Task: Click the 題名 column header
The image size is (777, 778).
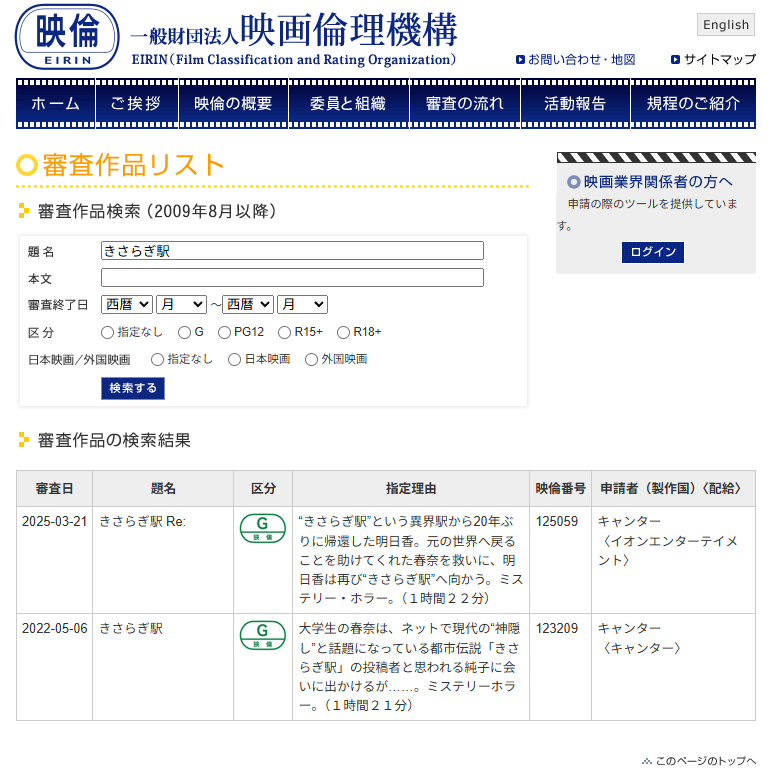Action: click(x=163, y=489)
